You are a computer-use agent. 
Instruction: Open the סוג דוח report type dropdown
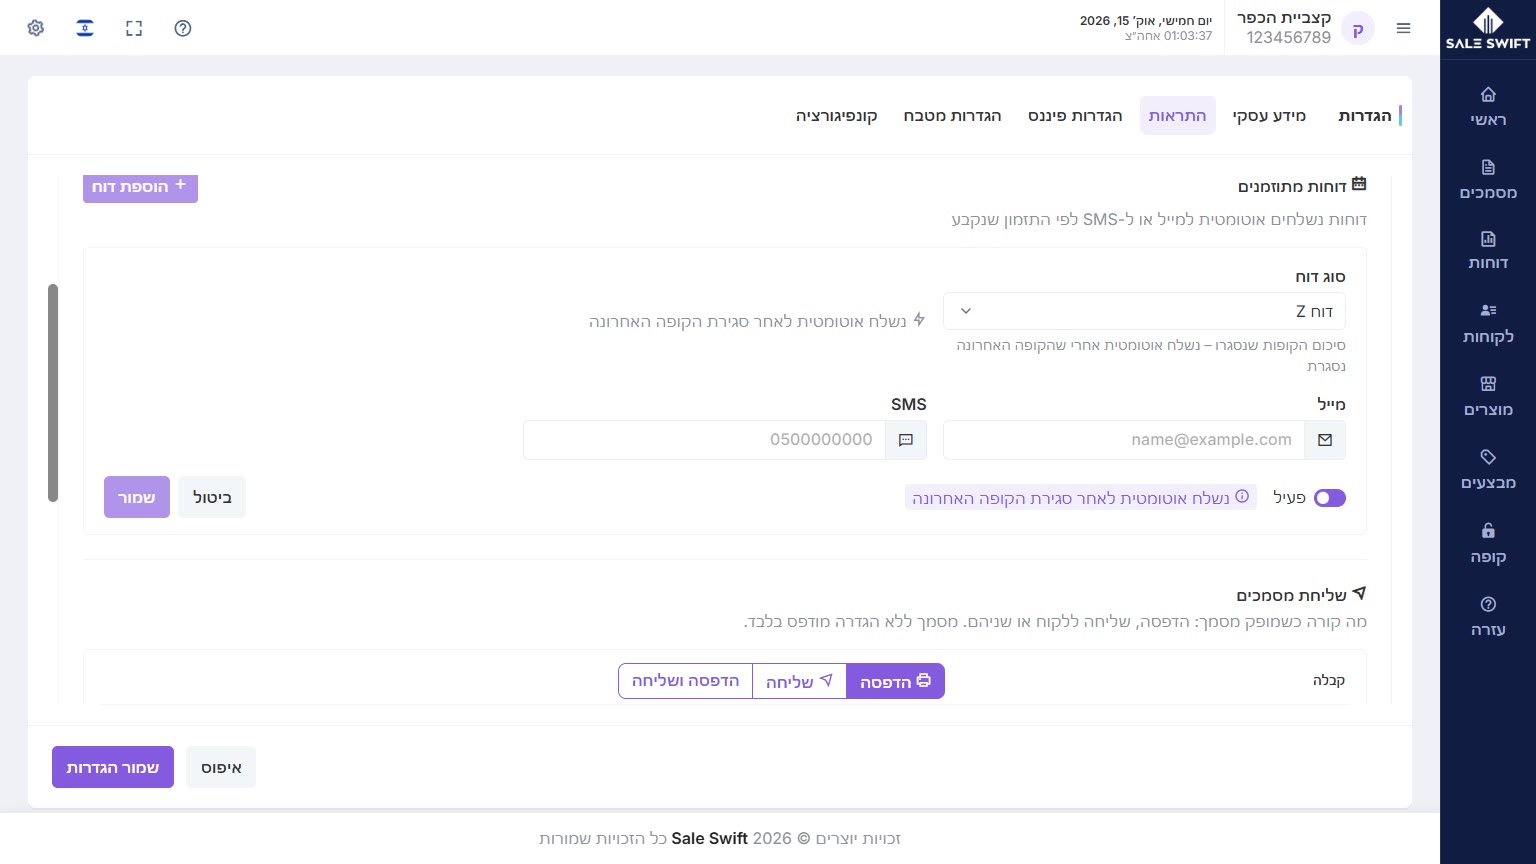point(1144,311)
